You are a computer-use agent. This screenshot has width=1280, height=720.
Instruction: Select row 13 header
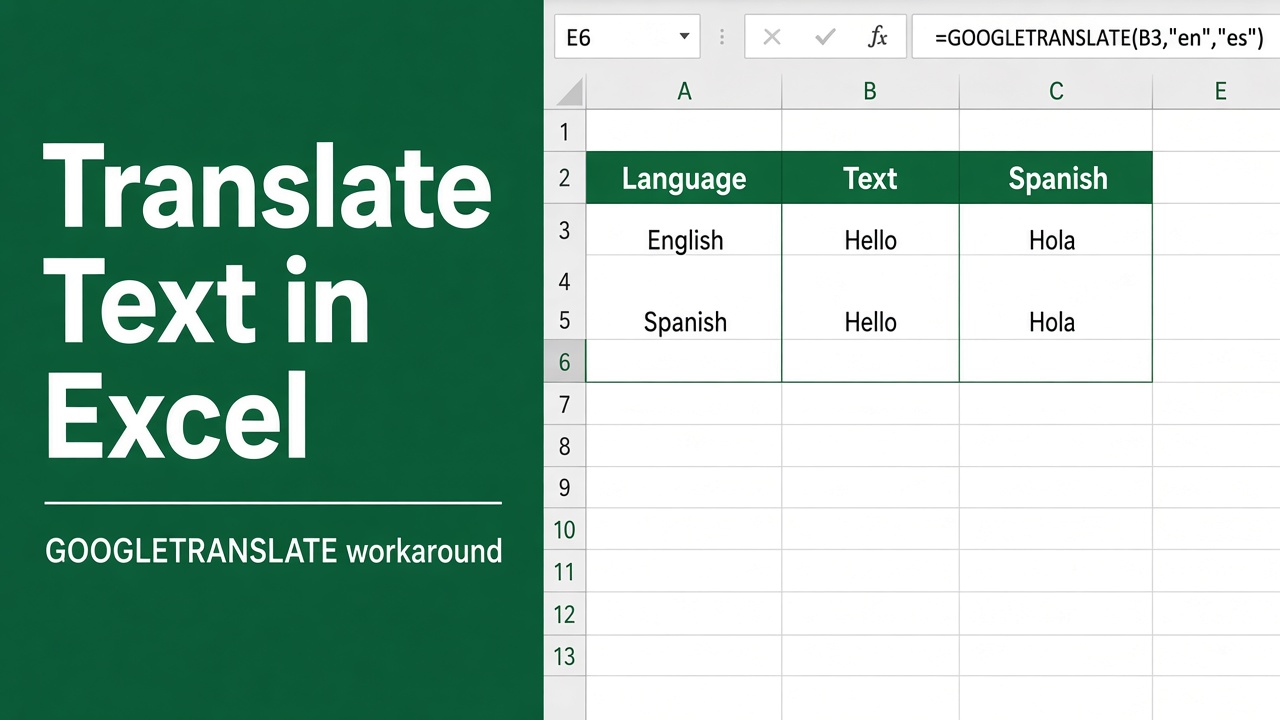click(565, 656)
